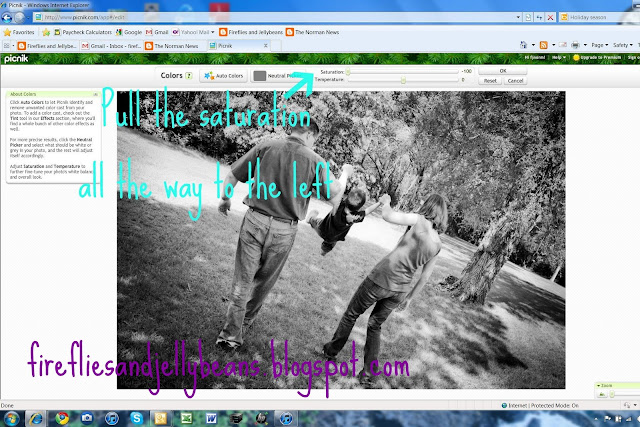Reset the color adjustments
This screenshot has width=640, height=427.
490,80
